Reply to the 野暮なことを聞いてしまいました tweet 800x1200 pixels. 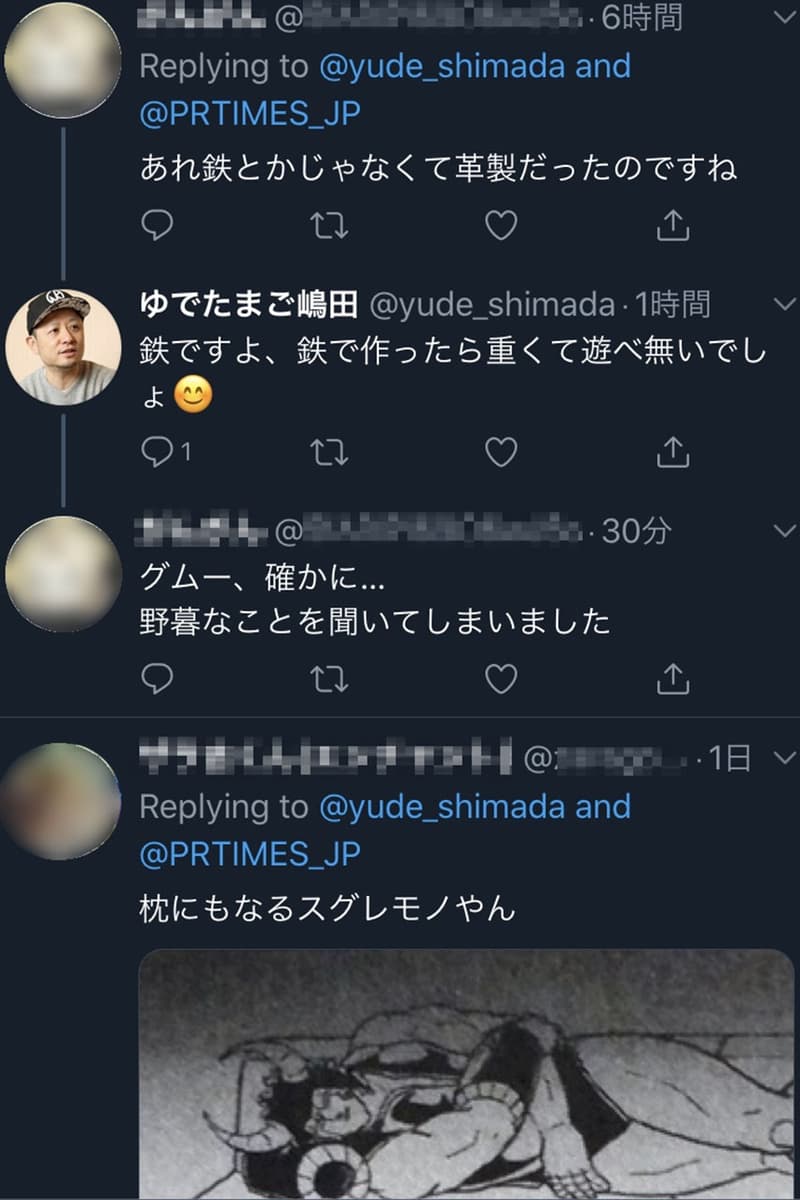click(157, 680)
